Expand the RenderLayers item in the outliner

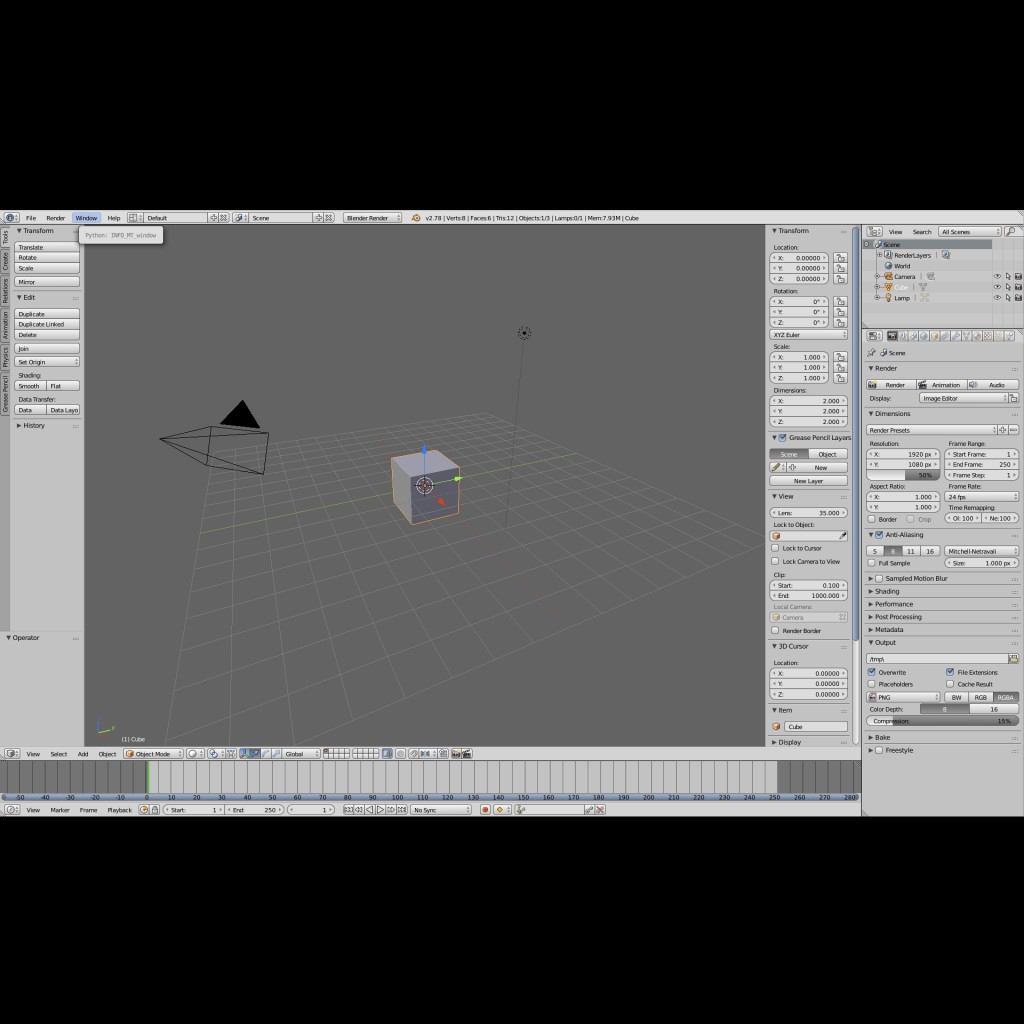coord(880,255)
